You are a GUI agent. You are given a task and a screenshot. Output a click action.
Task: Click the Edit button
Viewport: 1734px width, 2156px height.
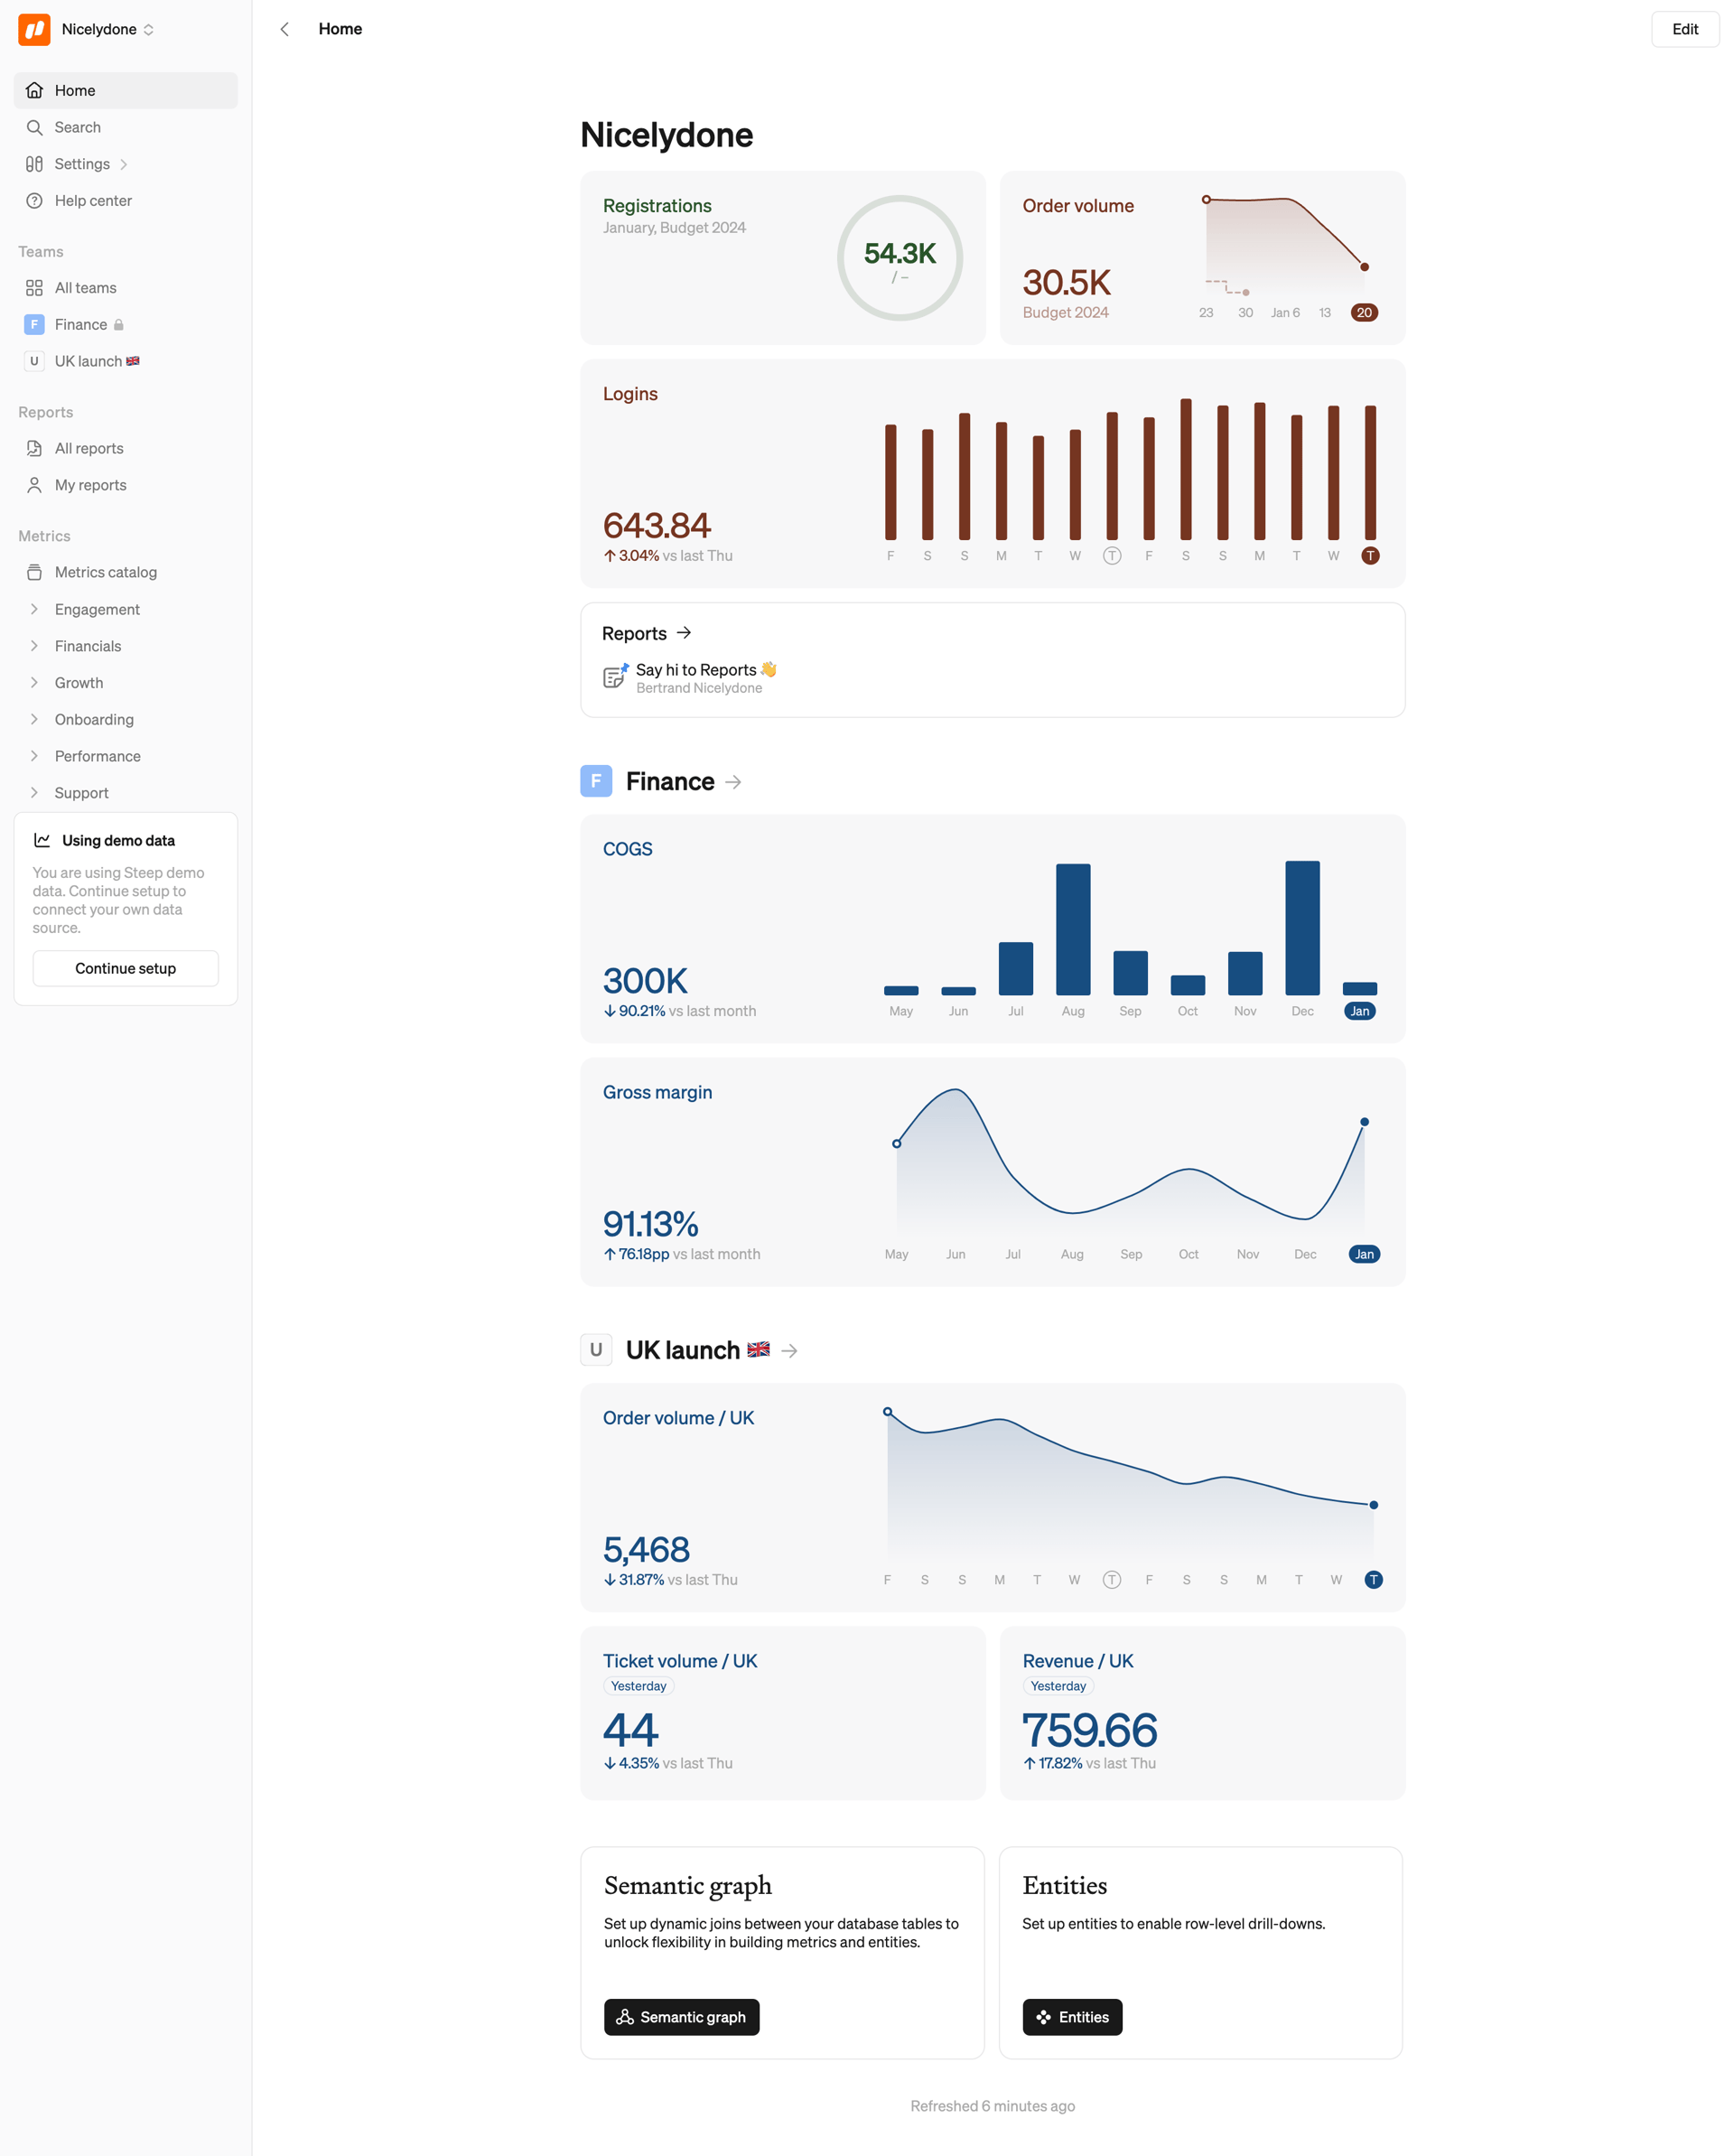coord(1684,29)
